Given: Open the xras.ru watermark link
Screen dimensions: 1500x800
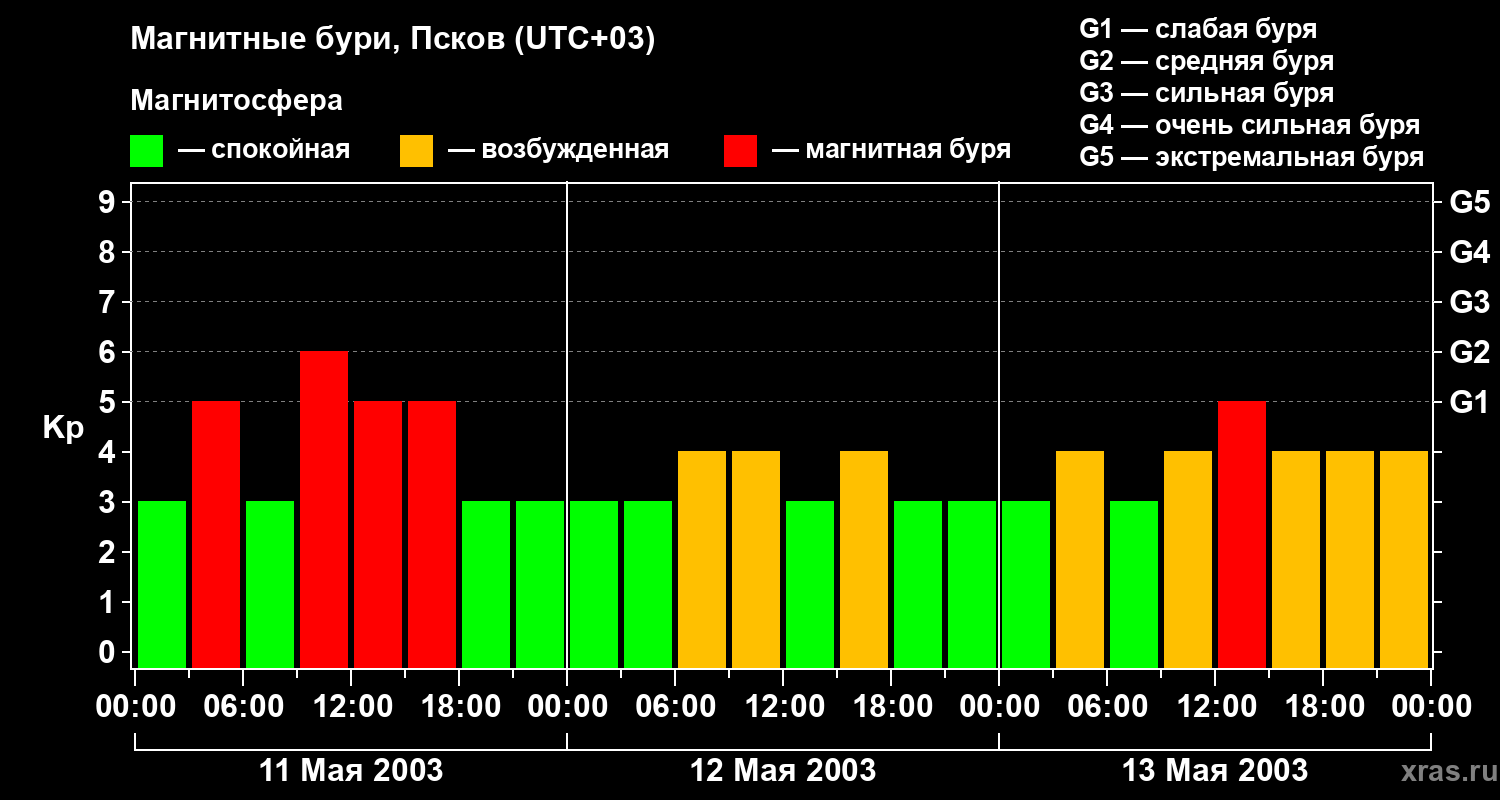Looking at the screenshot, I should pos(1443,771).
